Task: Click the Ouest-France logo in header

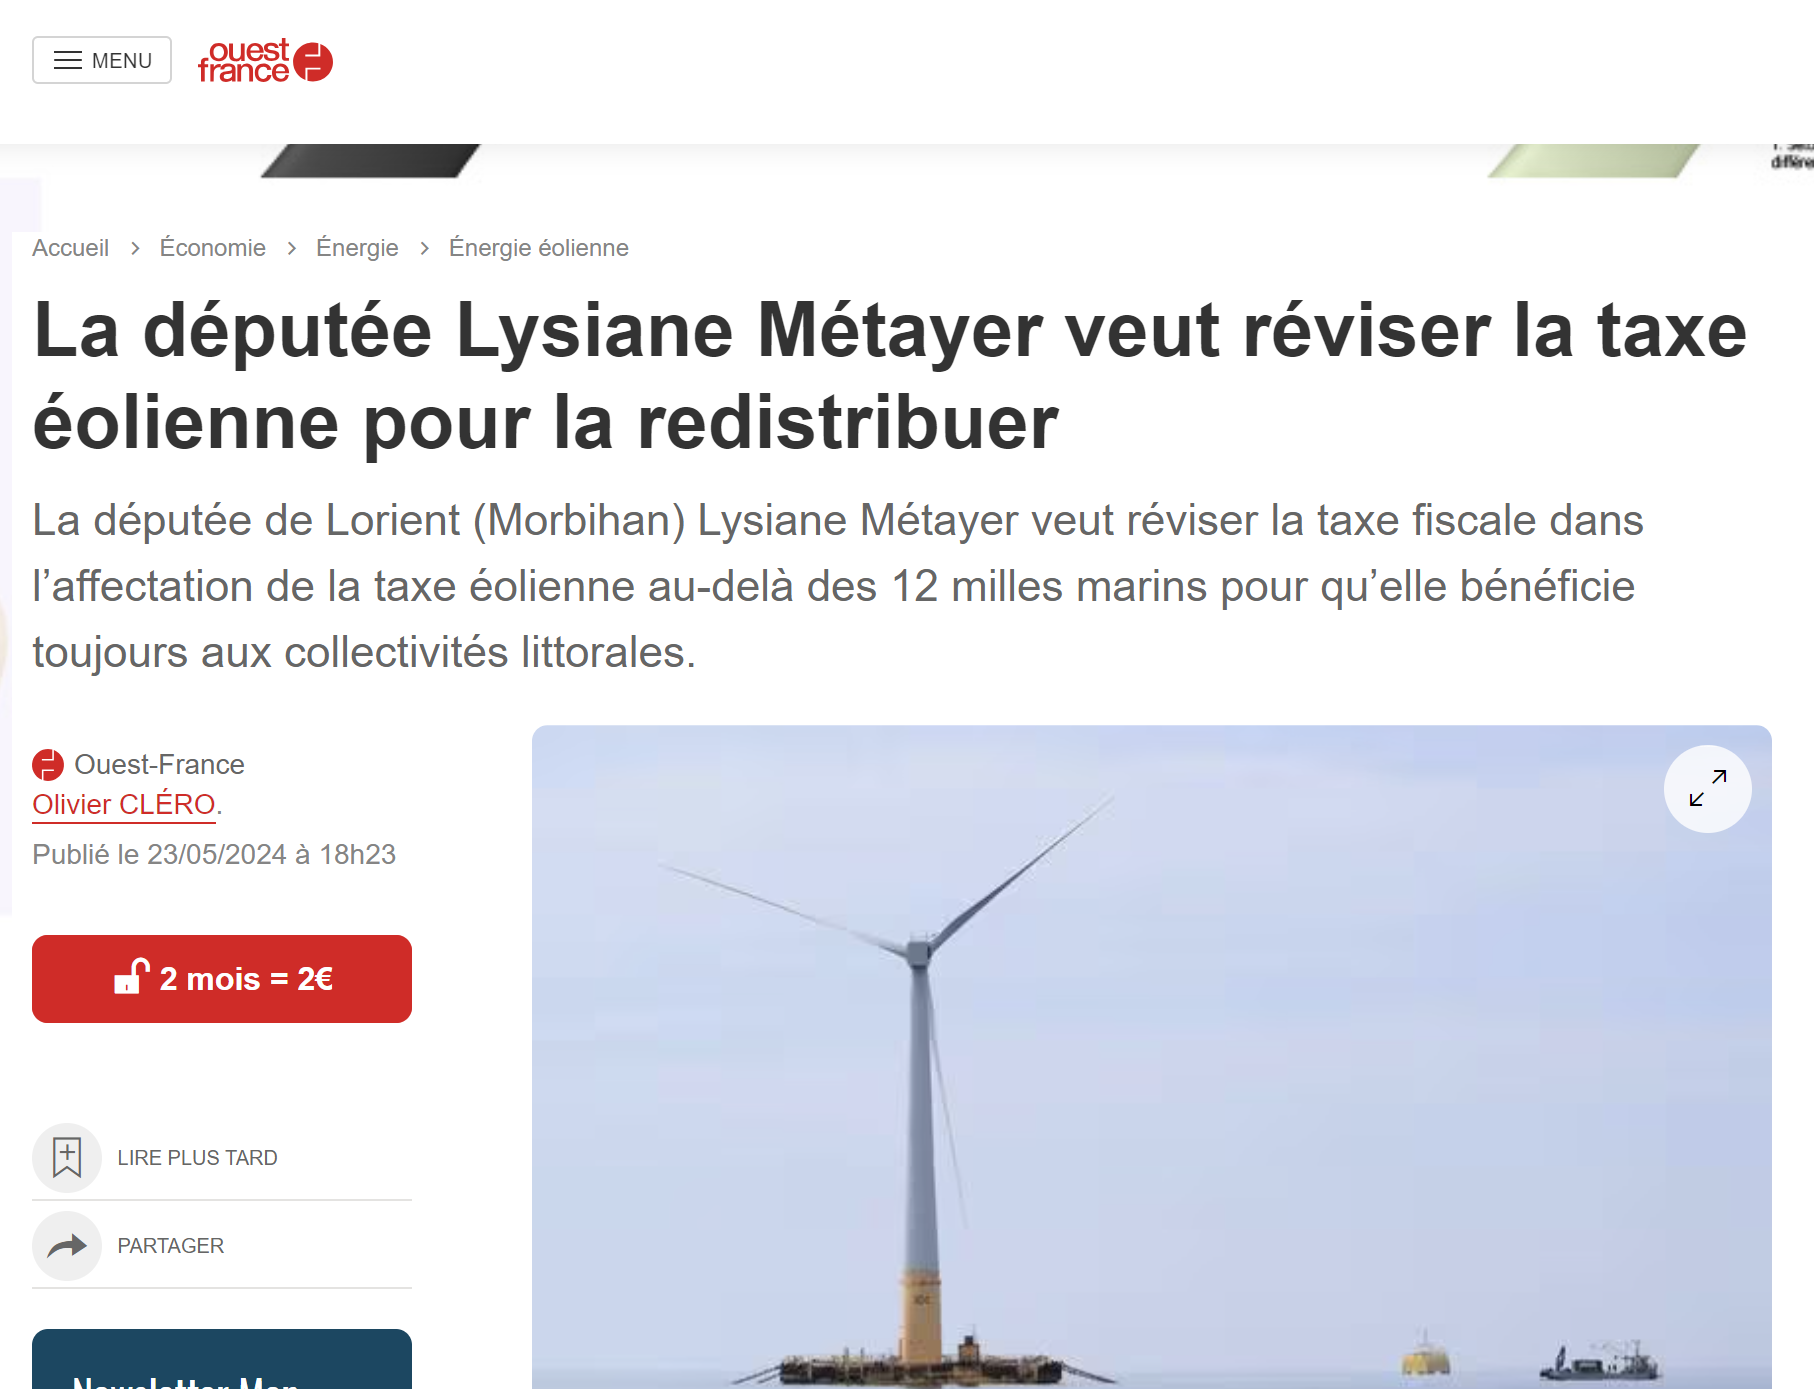Action: 265,61
